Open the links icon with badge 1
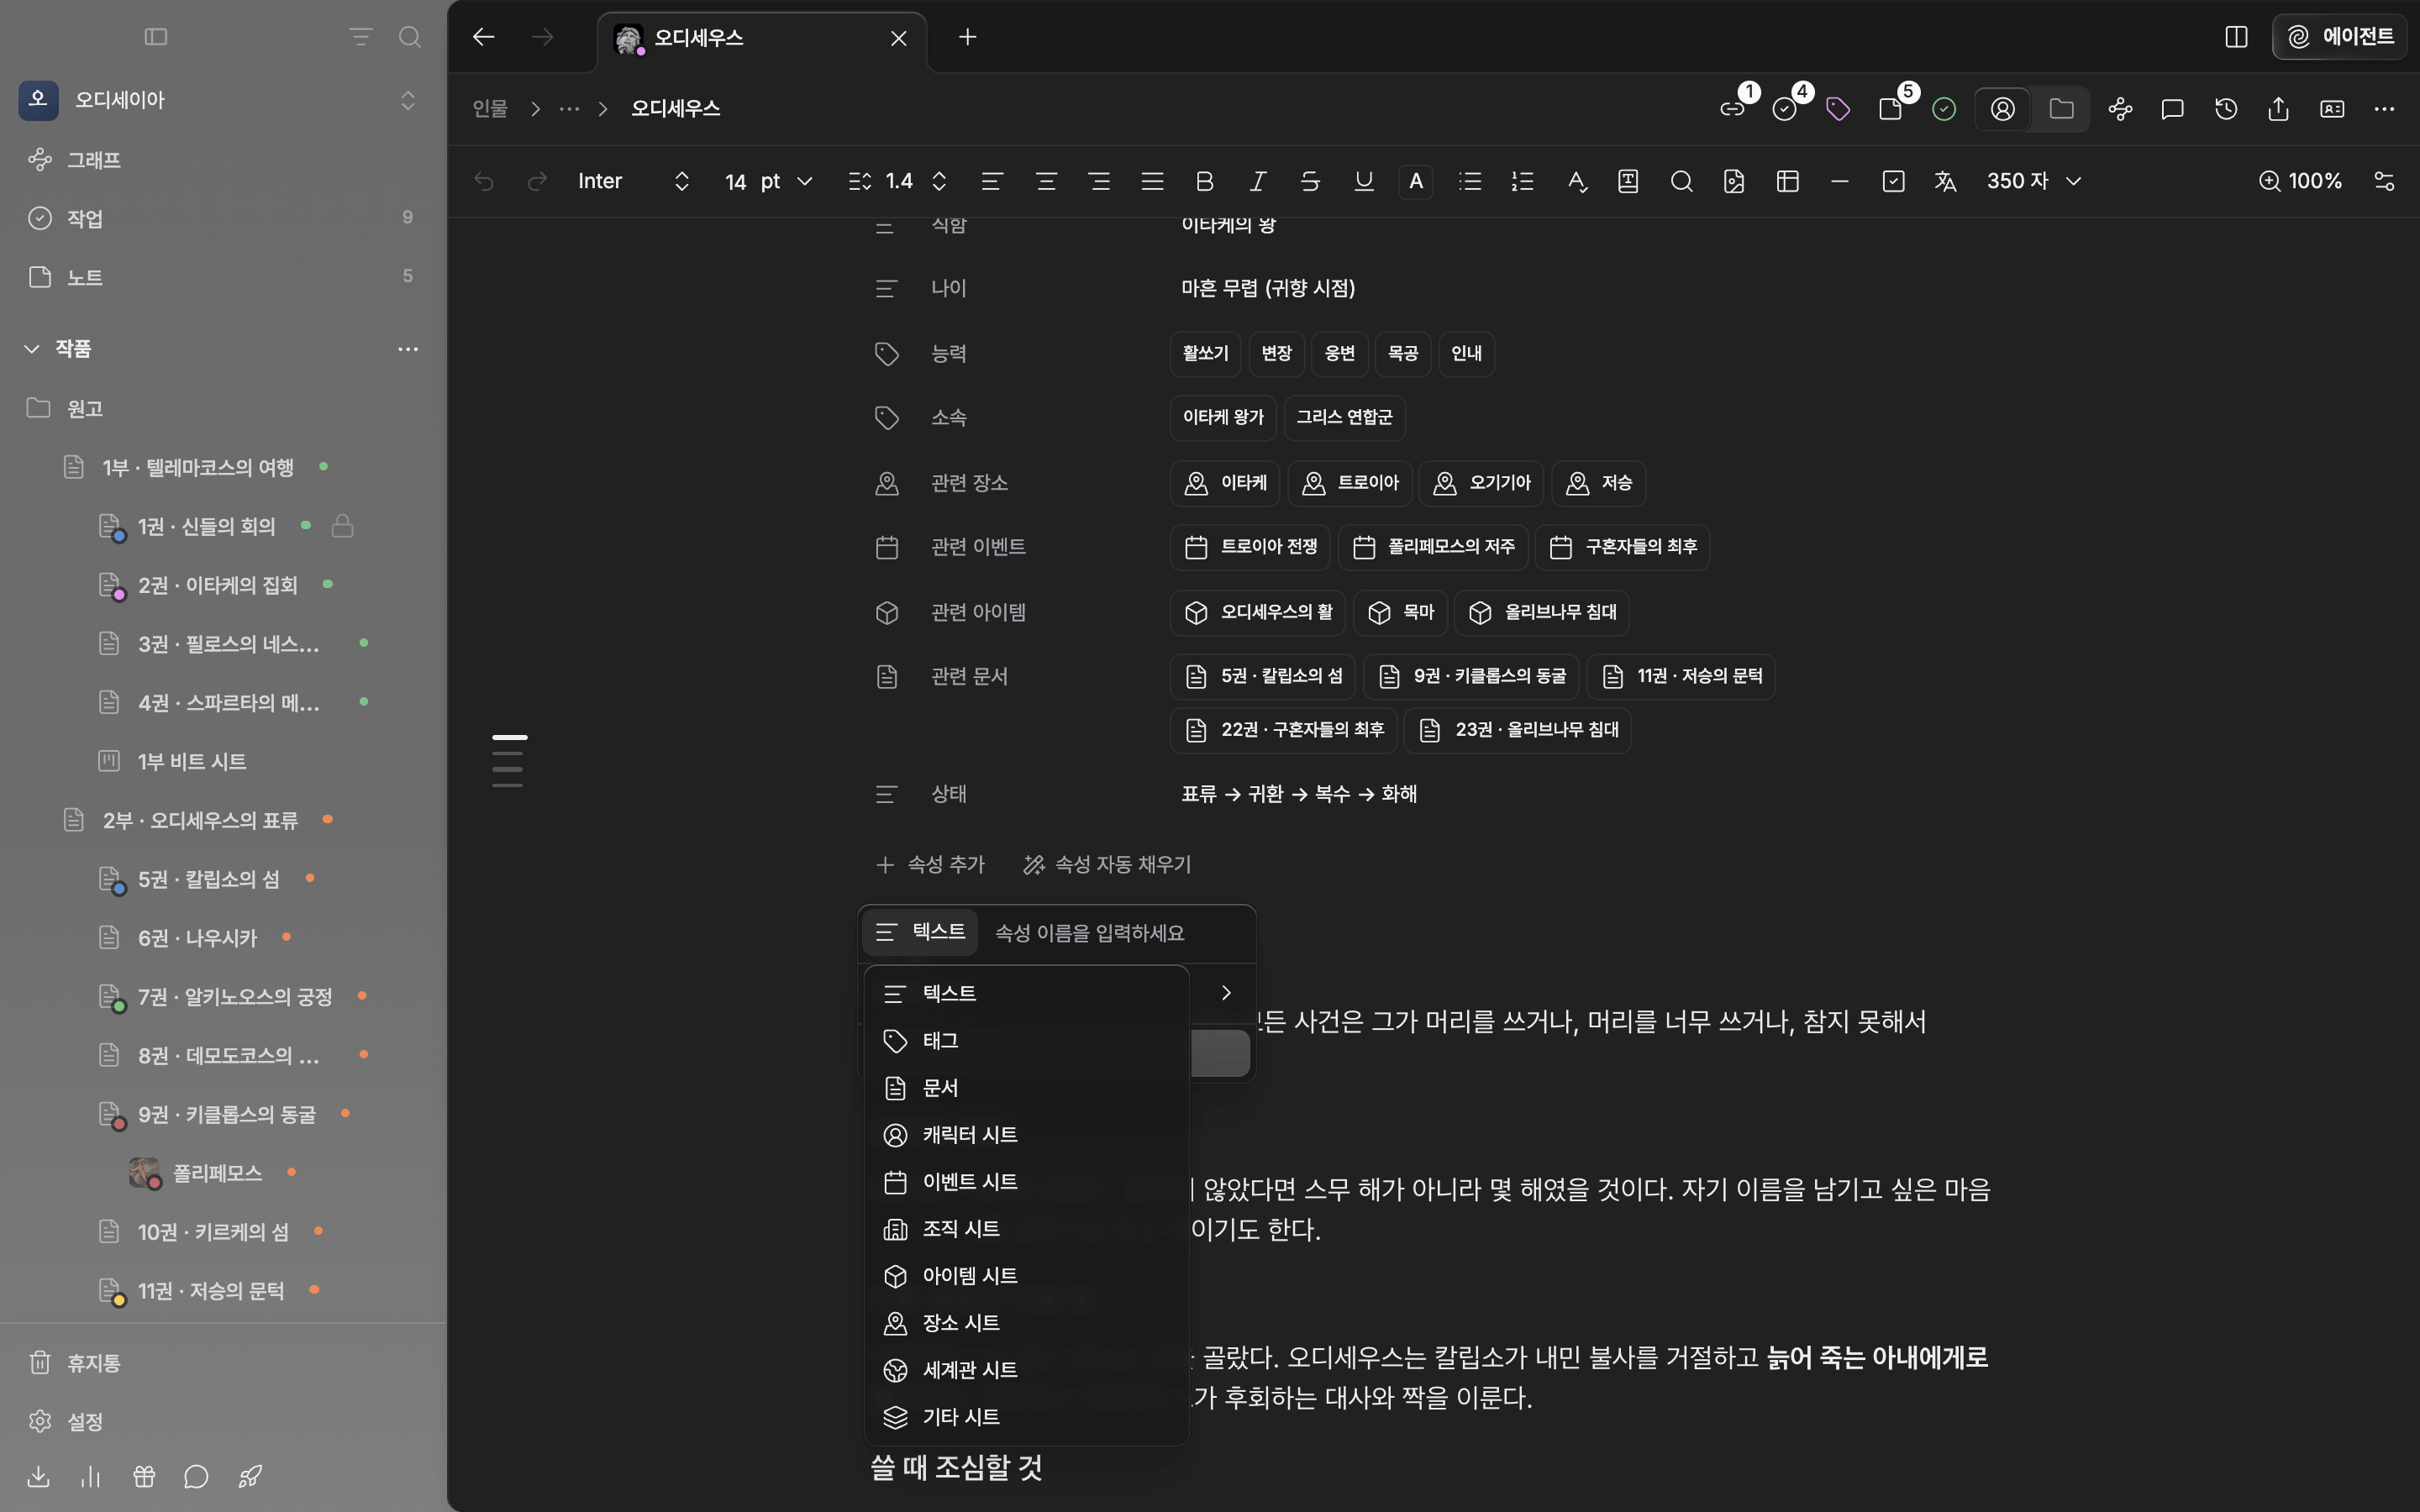Screen dimensions: 2420x1512 point(1732,109)
